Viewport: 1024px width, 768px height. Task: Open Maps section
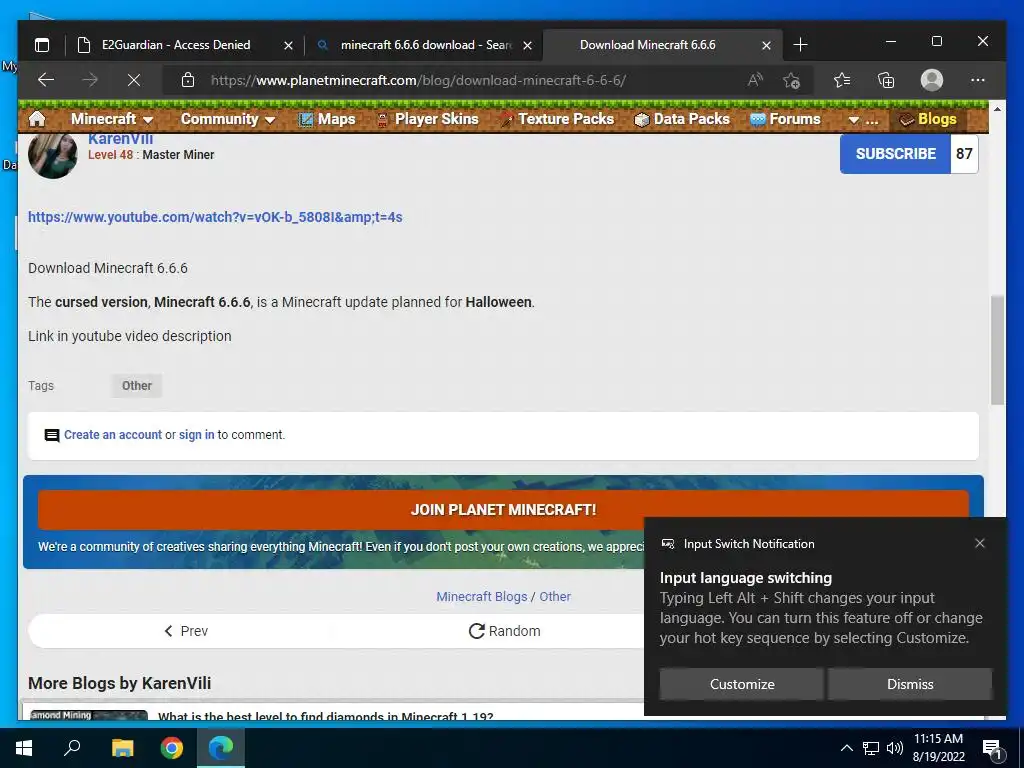tap(327, 119)
